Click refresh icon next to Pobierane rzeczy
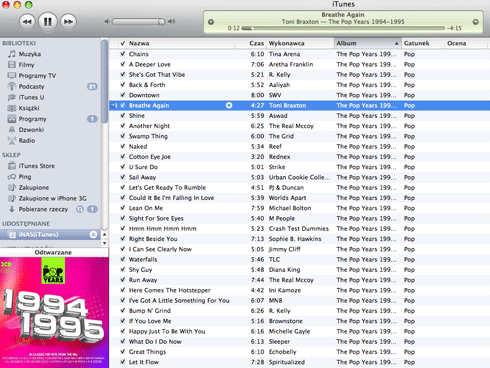This screenshot has height=368, width=490. pos(80,209)
